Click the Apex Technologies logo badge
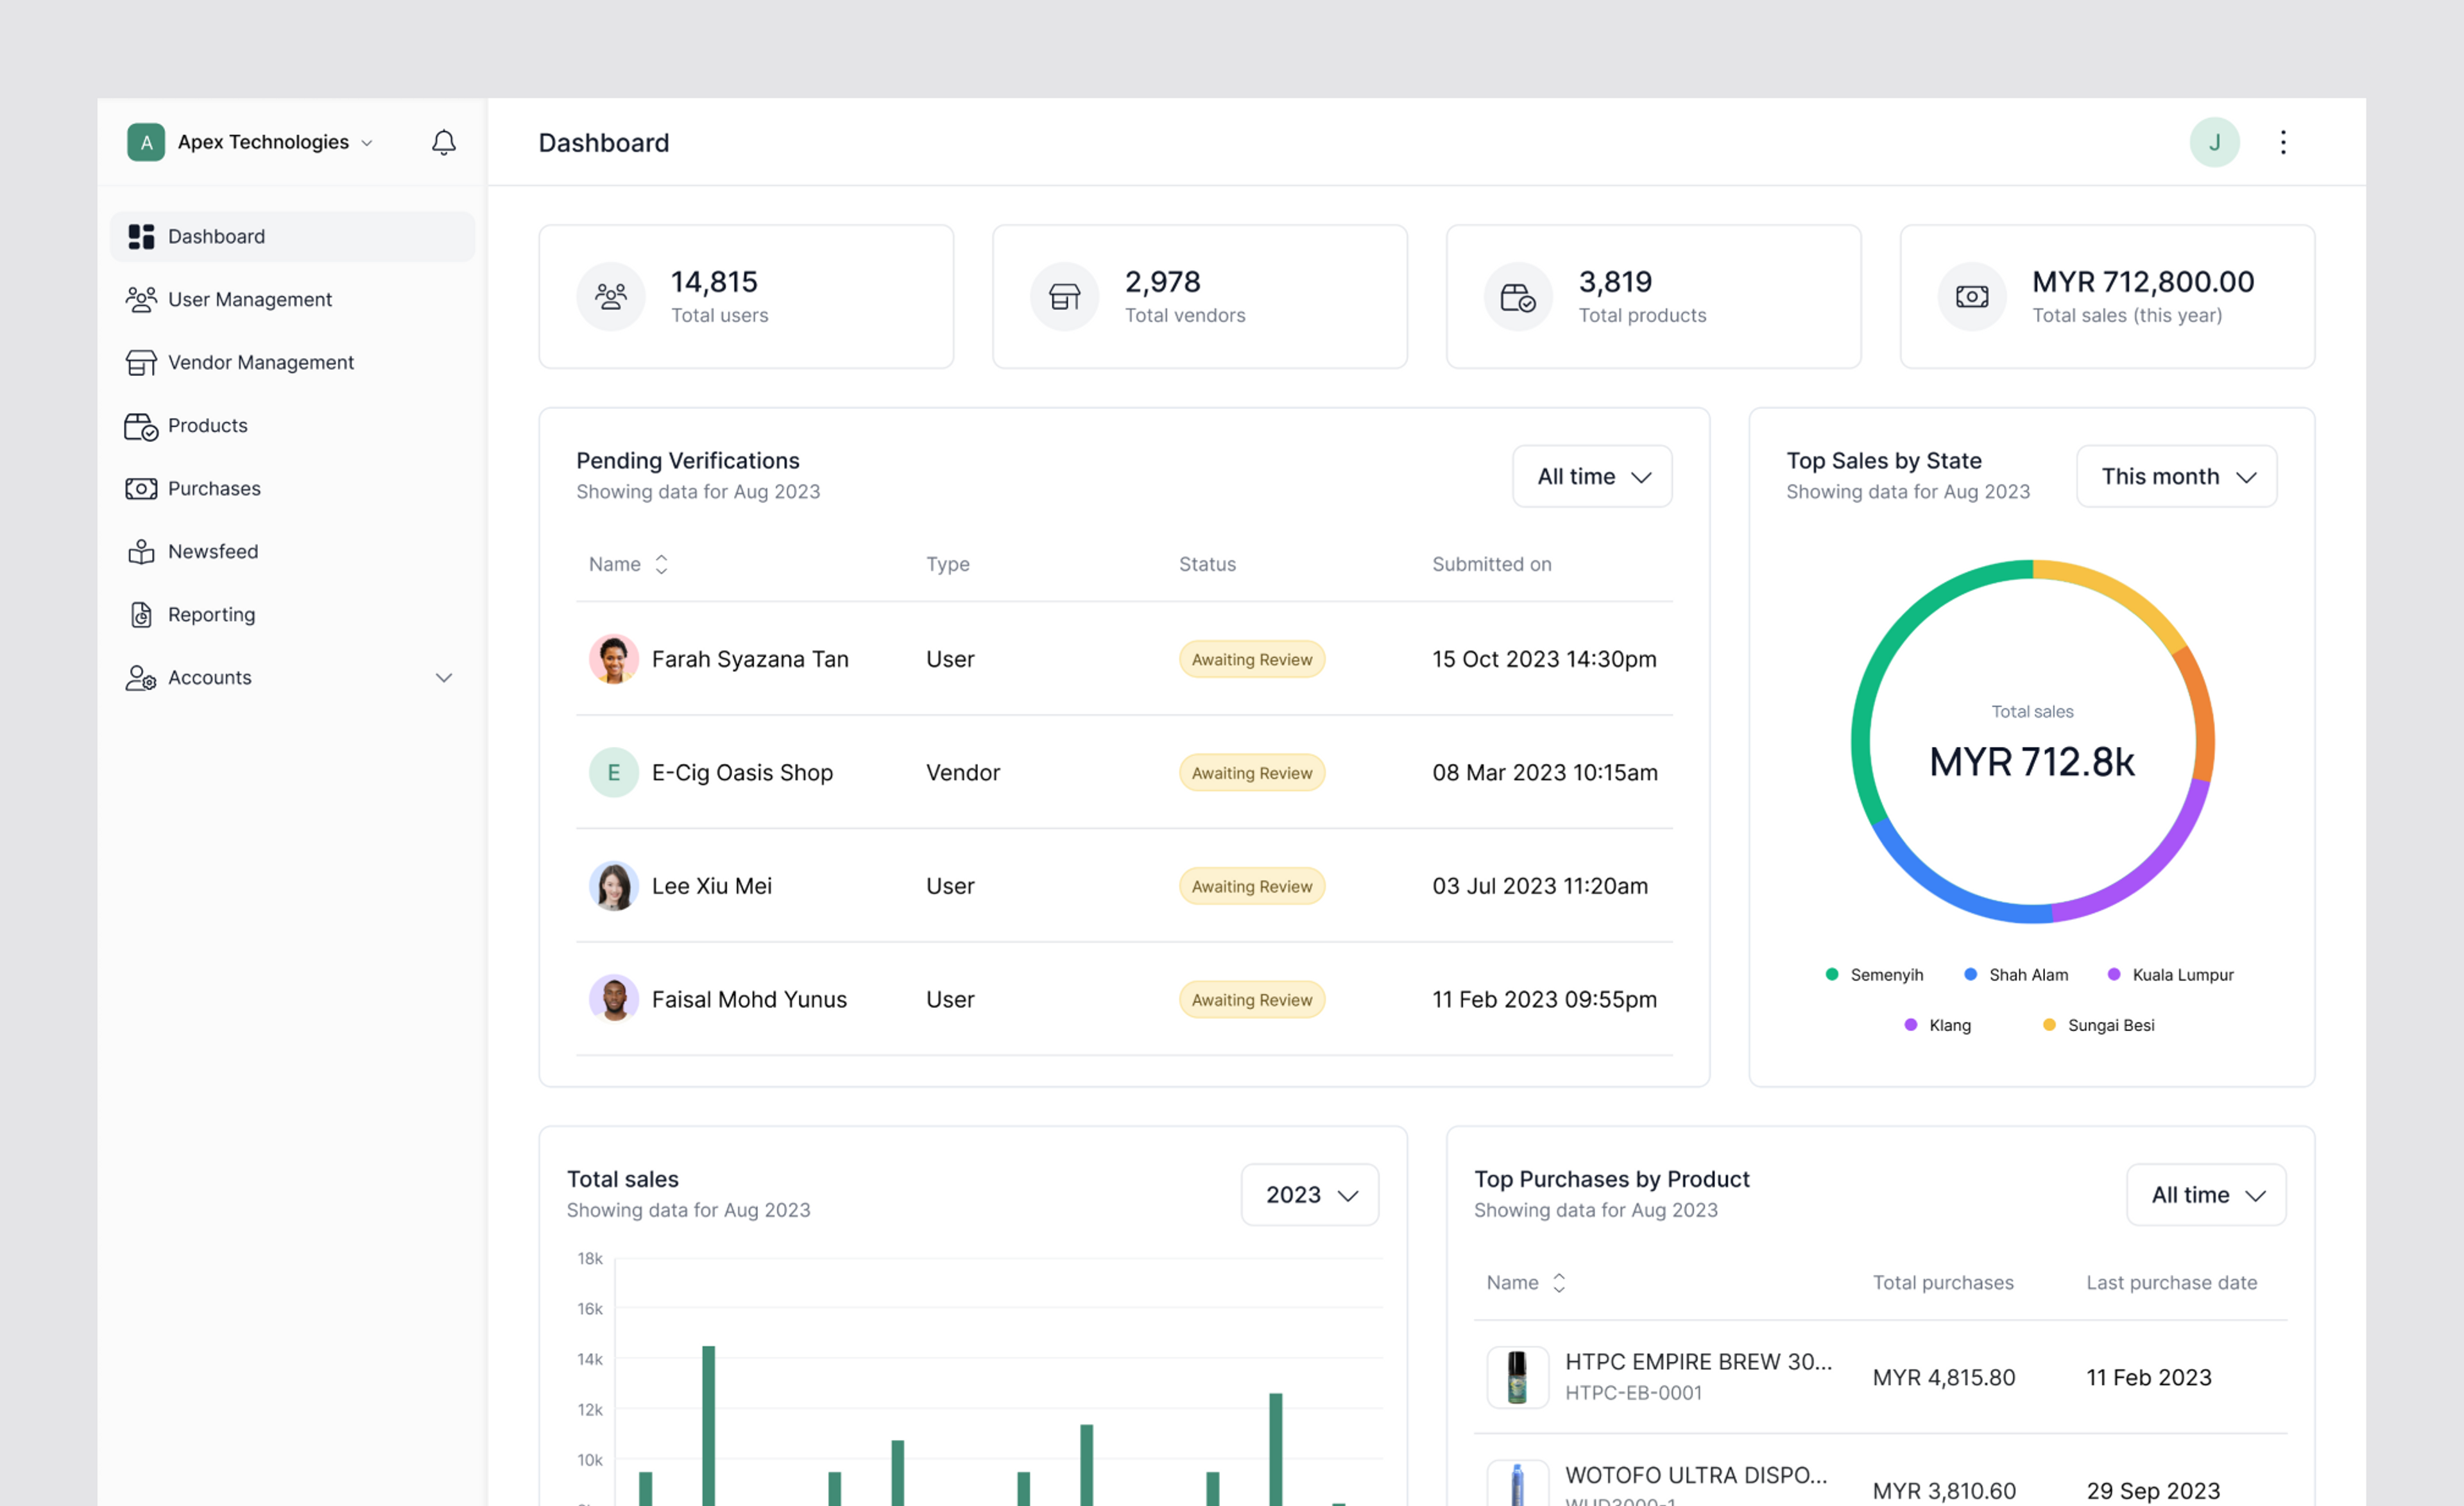The height and width of the screenshot is (1506, 2464). point(146,142)
